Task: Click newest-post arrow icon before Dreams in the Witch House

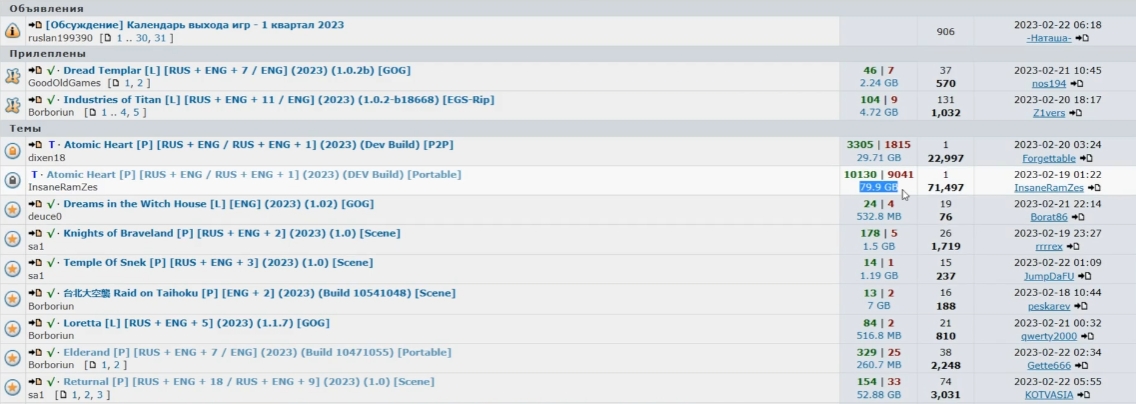Action: pyautogui.click(x=35, y=204)
